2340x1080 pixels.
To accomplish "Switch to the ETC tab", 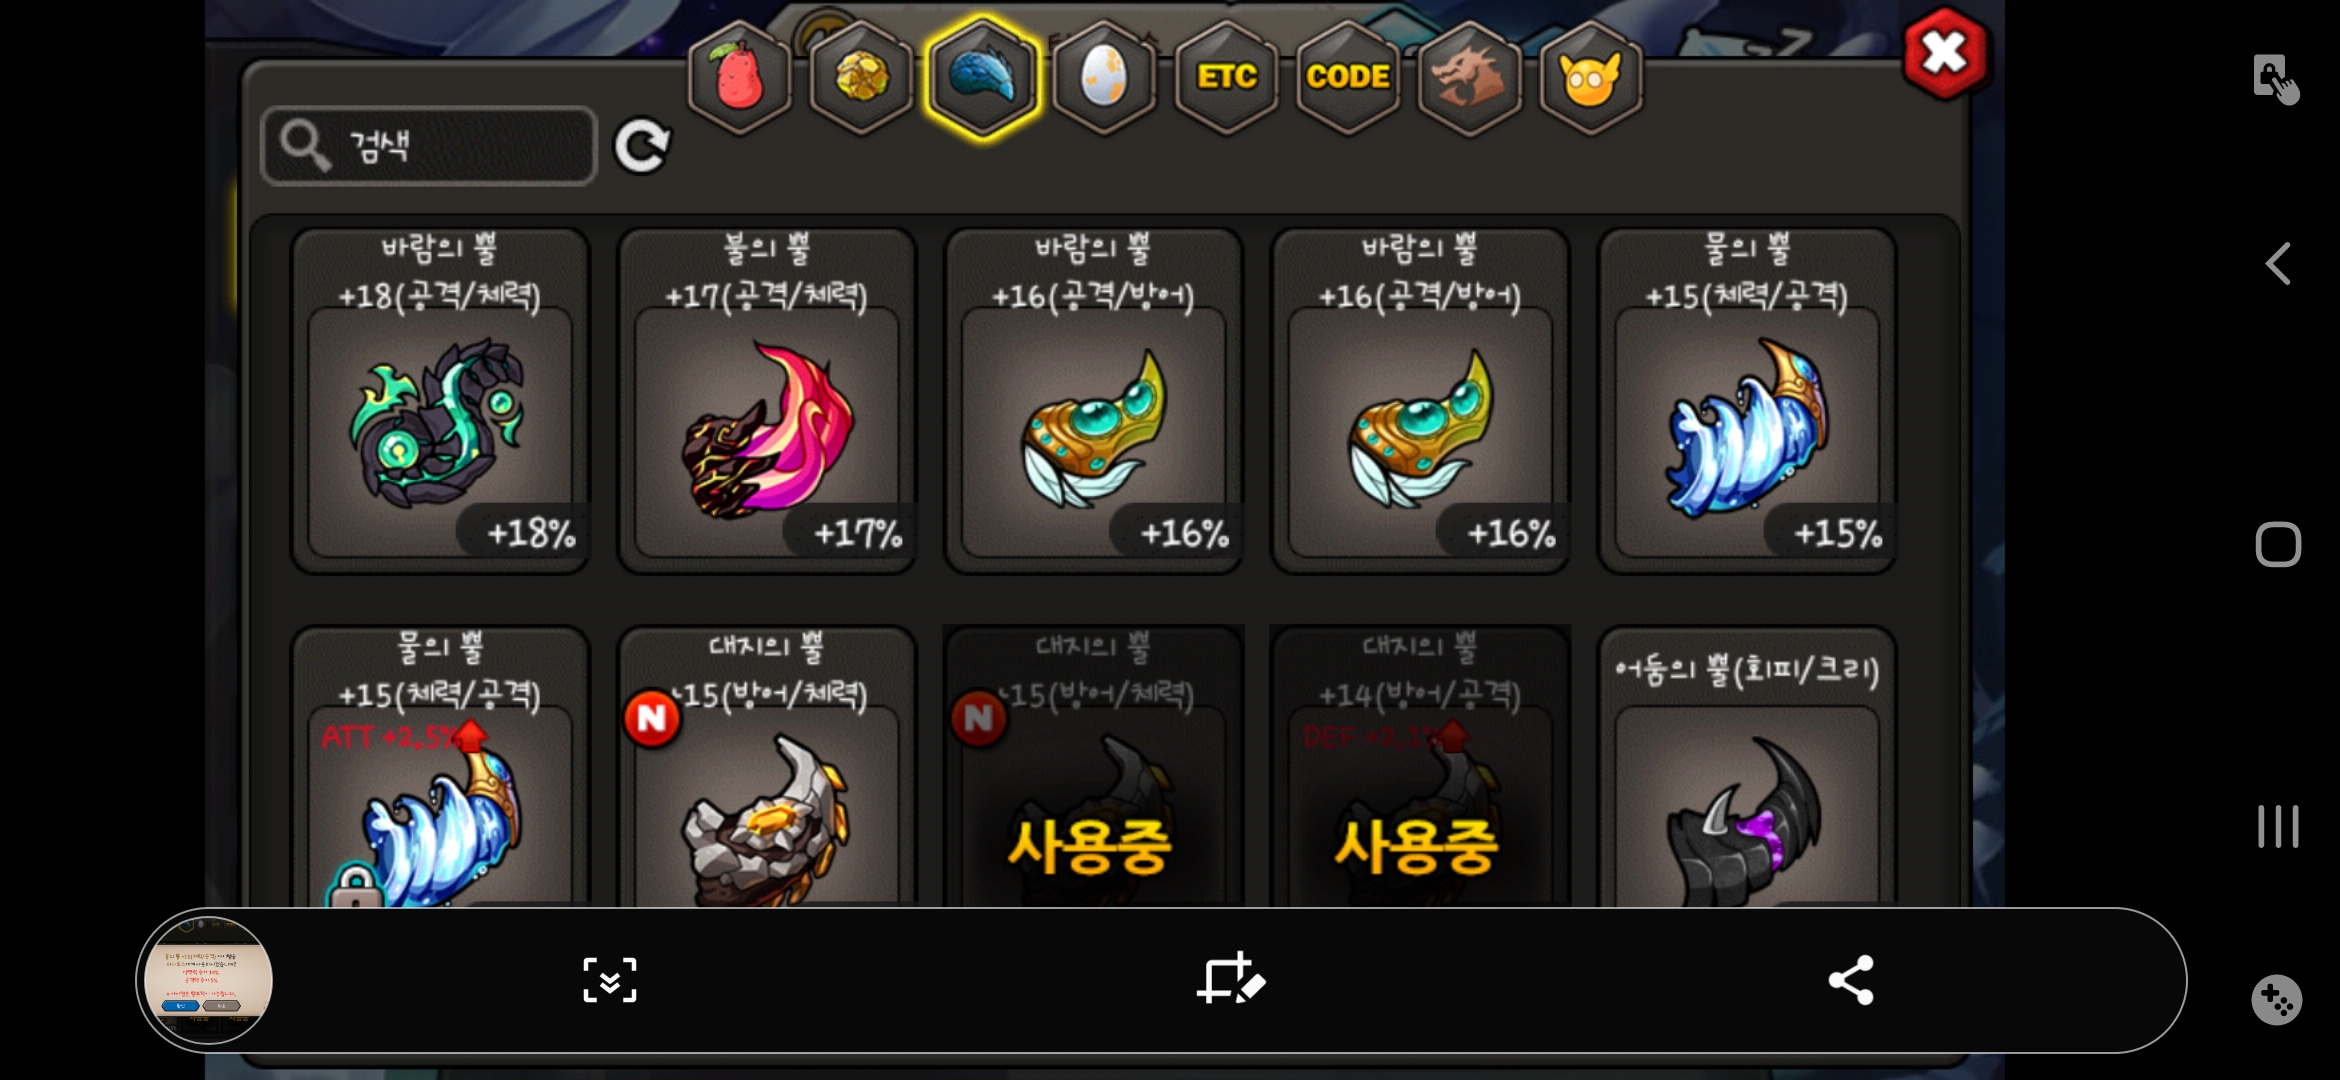I will pos(1227,77).
